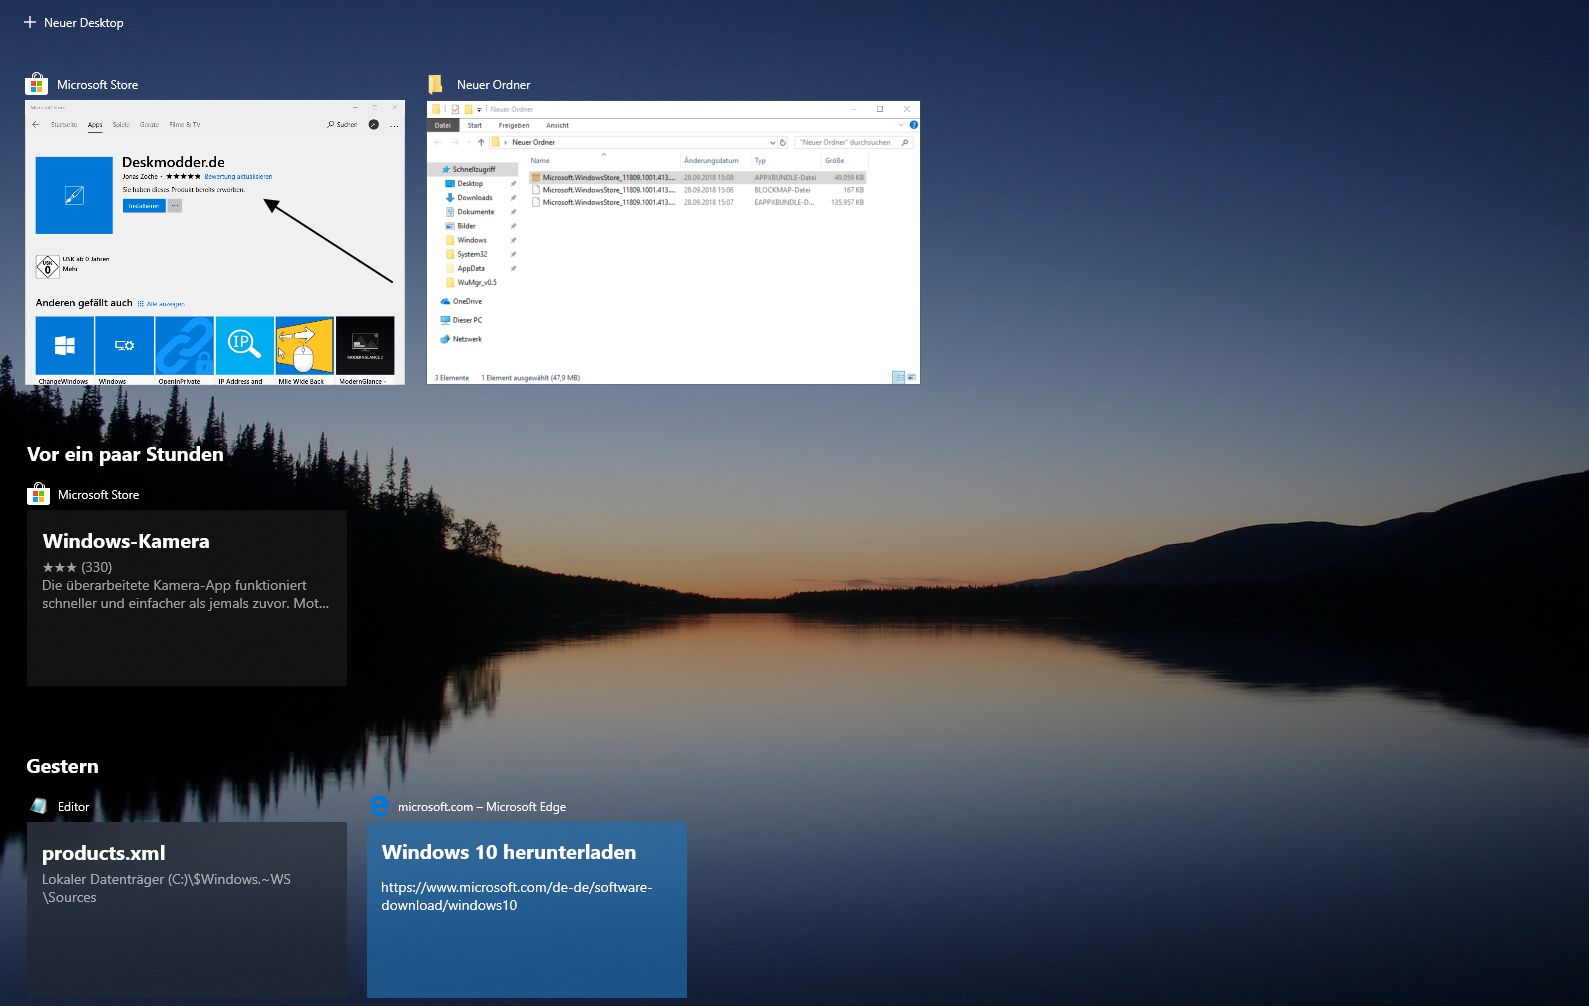Click the properties checkmark icon in Explorer's title bar
1589x1006 pixels.
click(455, 109)
